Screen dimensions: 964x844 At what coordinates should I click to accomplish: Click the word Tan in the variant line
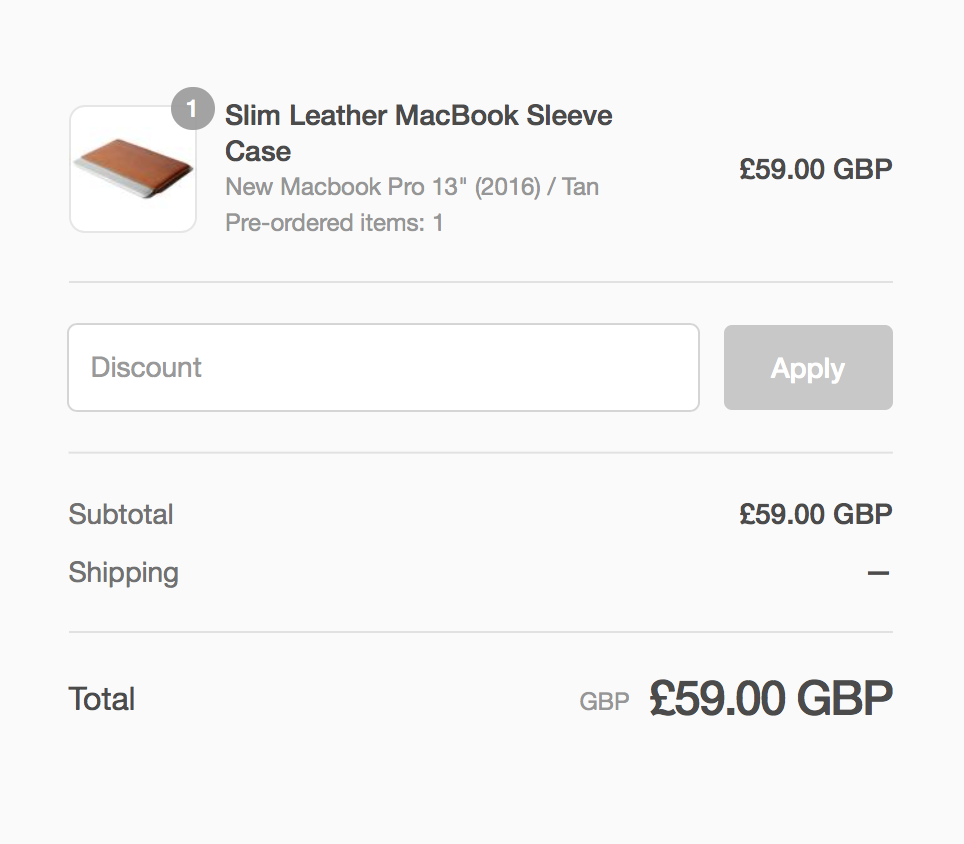pyautogui.click(x=581, y=187)
